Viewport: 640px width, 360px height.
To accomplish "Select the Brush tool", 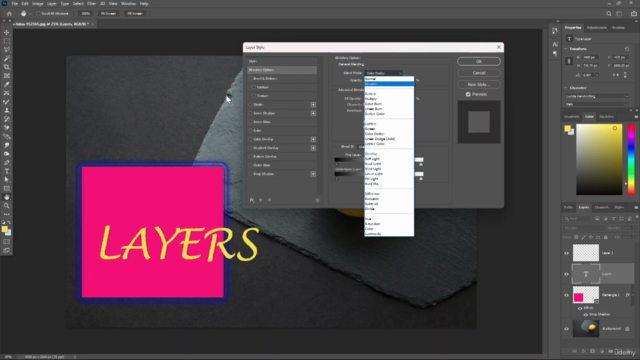I will (7, 102).
